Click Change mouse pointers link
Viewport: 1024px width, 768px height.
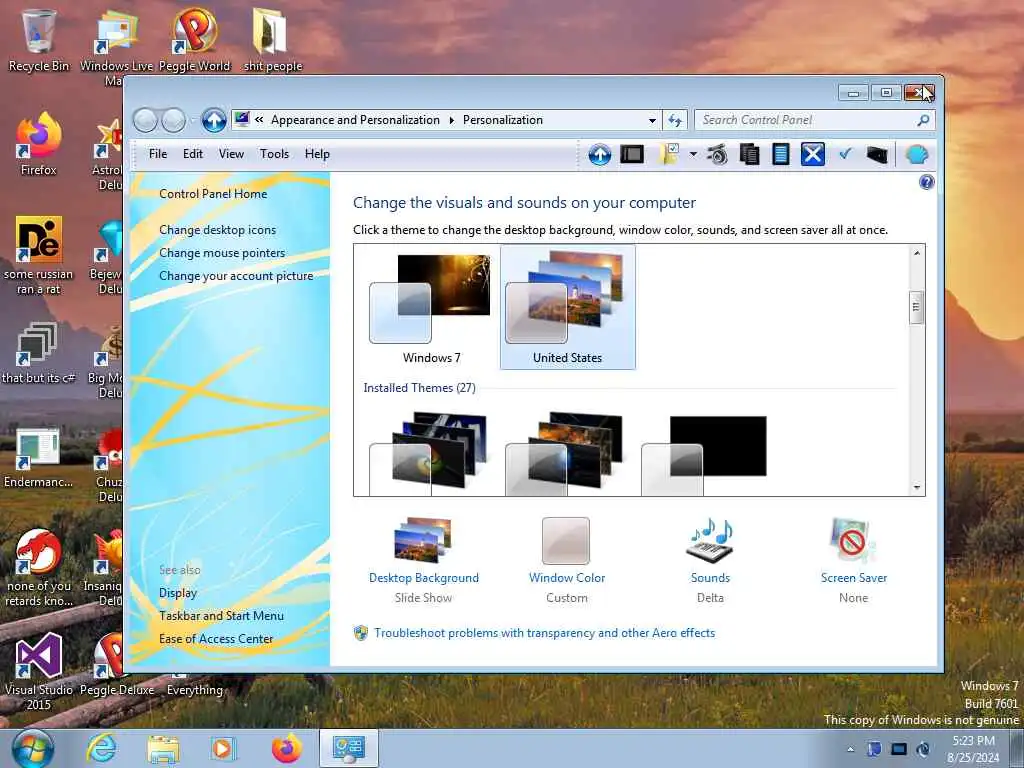tap(222, 253)
